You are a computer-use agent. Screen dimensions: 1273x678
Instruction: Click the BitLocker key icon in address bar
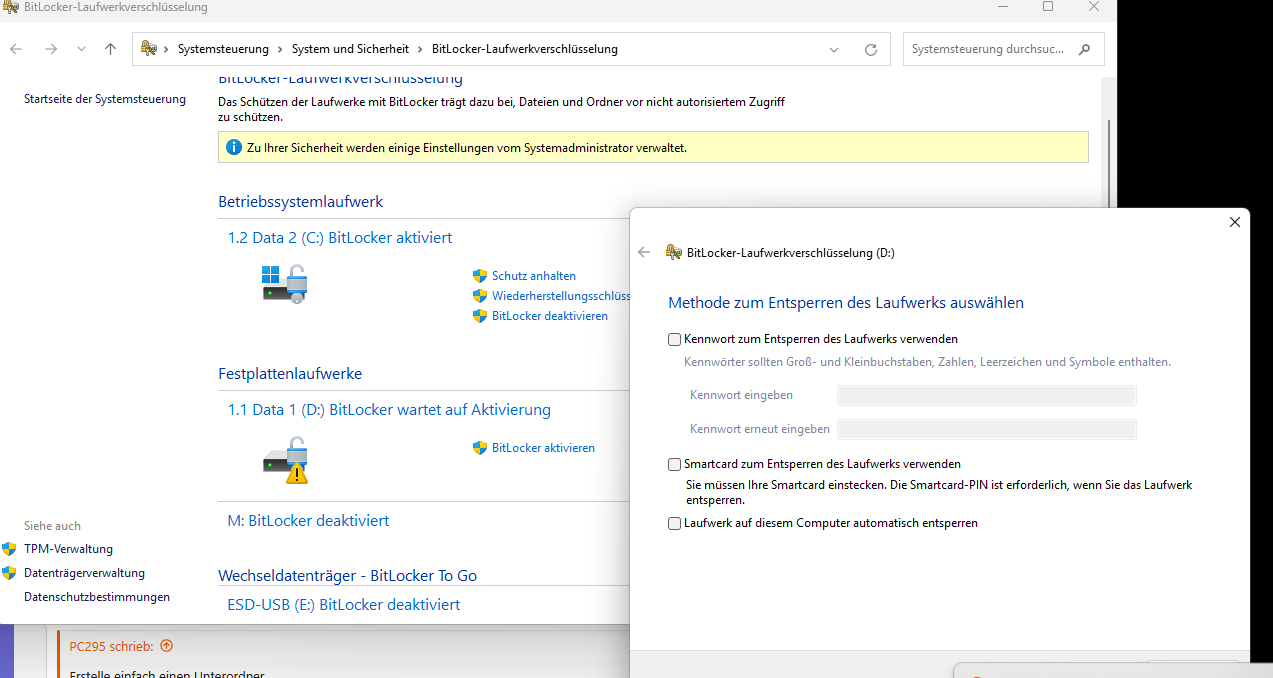click(x=149, y=49)
